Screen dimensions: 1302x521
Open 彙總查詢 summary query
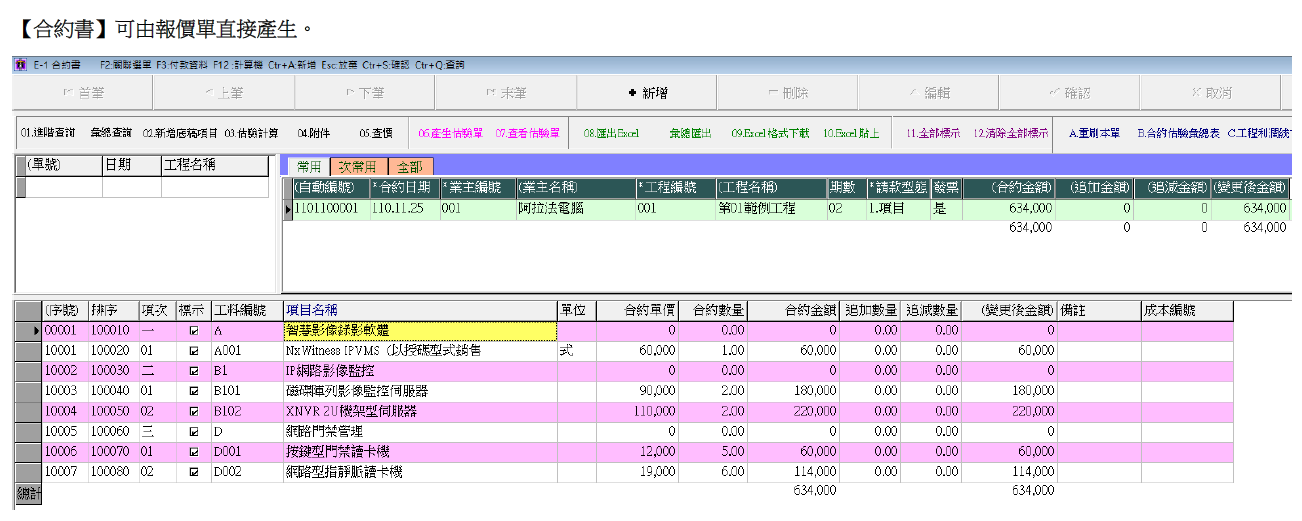(x=110, y=132)
